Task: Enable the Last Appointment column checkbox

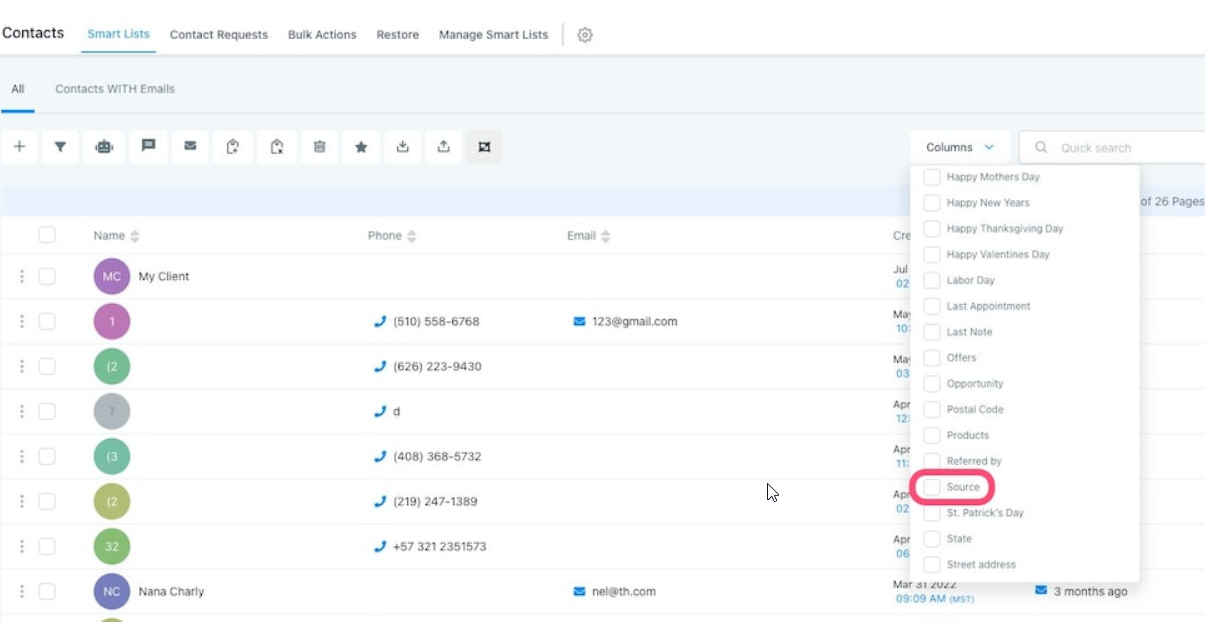Action: (931, 306)
